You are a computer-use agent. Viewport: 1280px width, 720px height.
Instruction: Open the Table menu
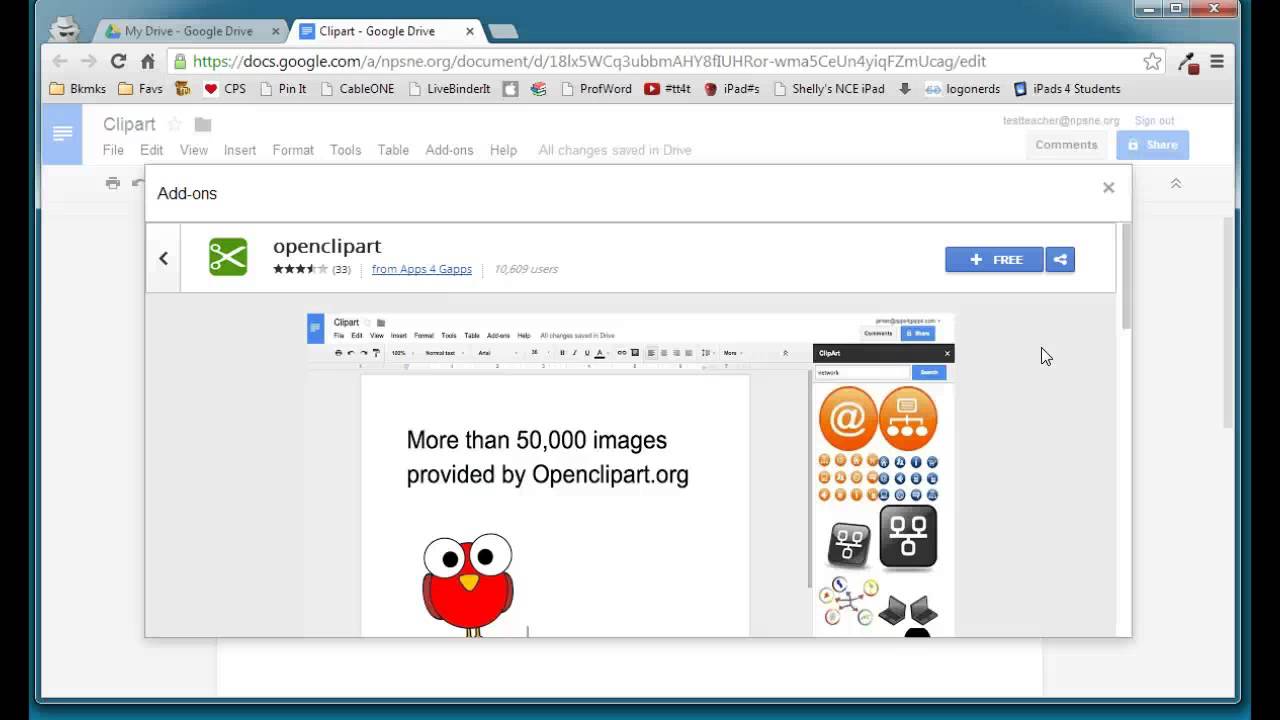(x=393, y=150)
